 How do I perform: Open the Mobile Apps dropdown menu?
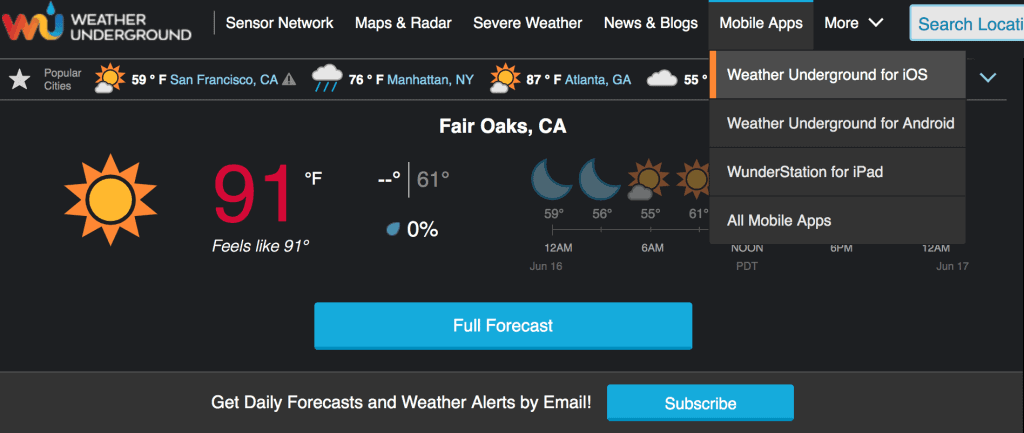point(761,24)
